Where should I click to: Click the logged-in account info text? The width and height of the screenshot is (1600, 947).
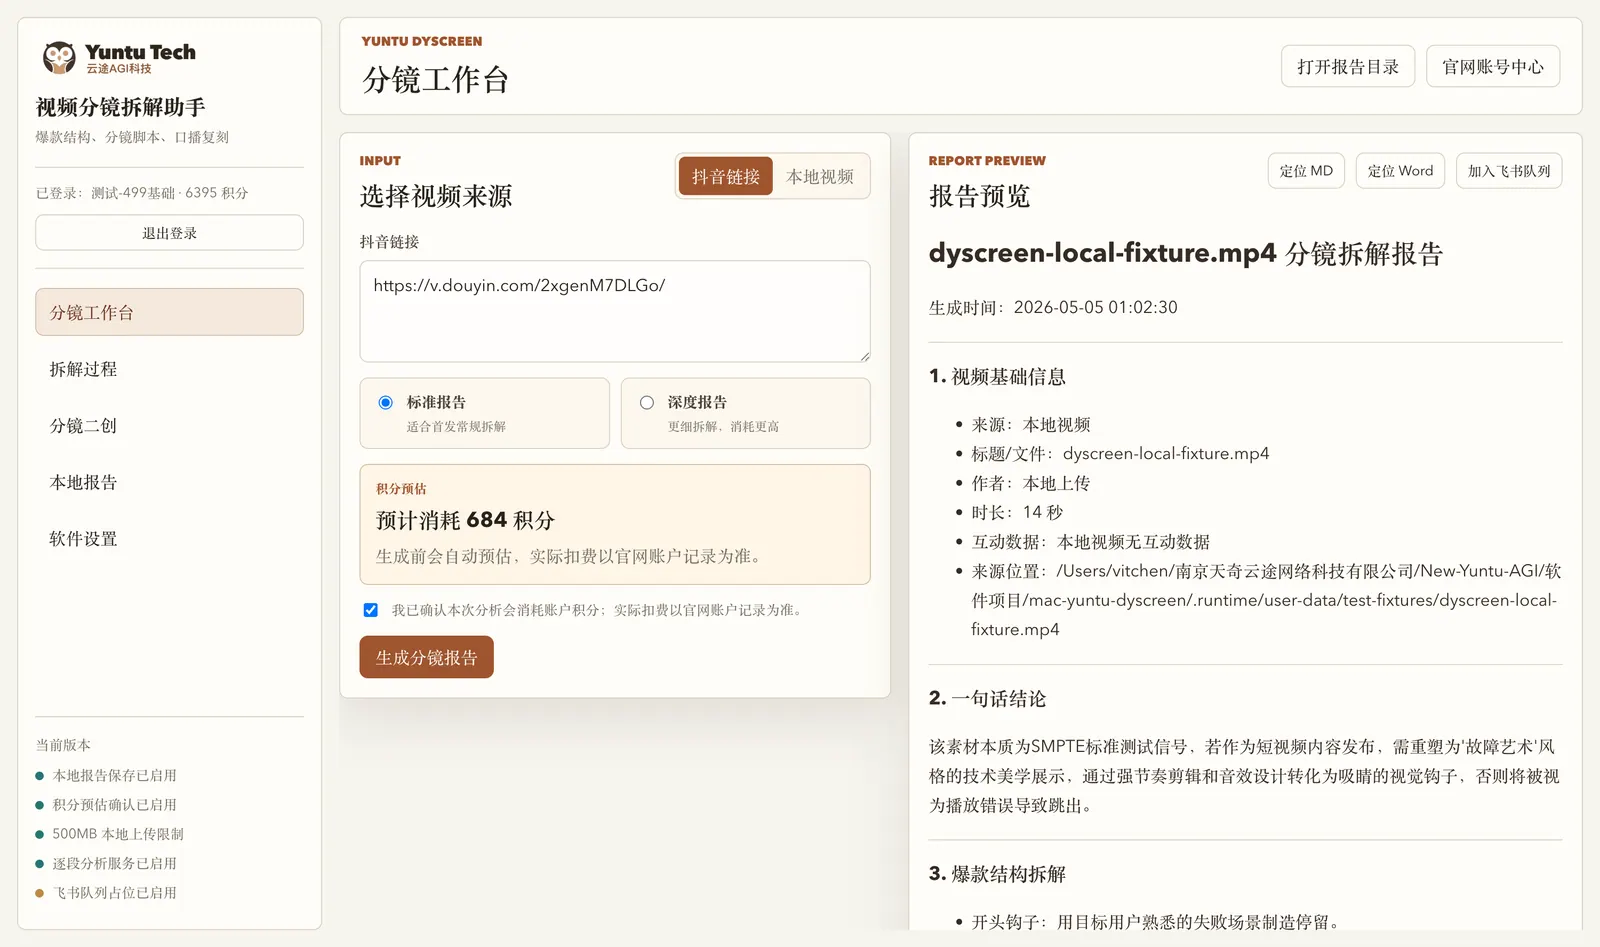tap(142, 193)
